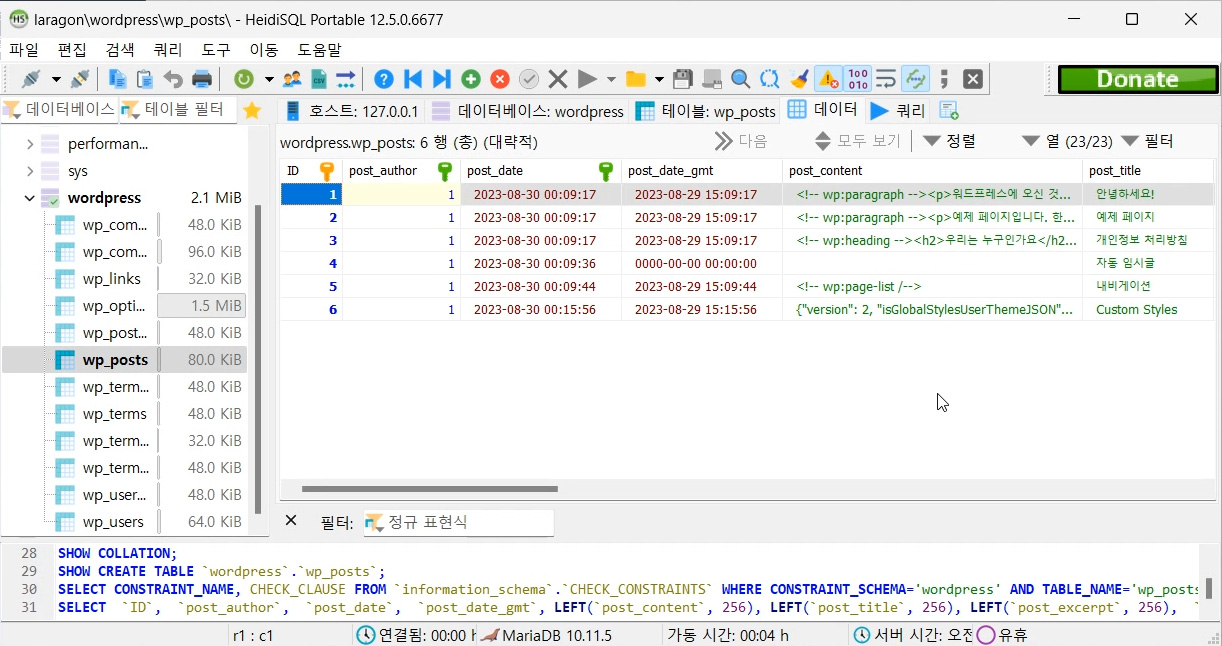Open the 편집 menu
The height and width of the screenshot is (646, 1222).
pyautogui.click(x=72, y=49)
